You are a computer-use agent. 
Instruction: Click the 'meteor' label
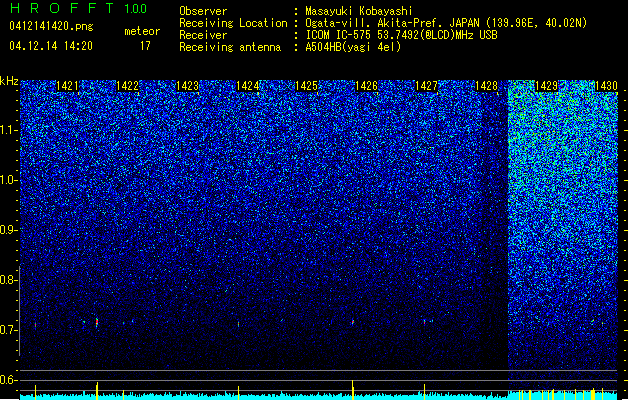coord(142,31)
